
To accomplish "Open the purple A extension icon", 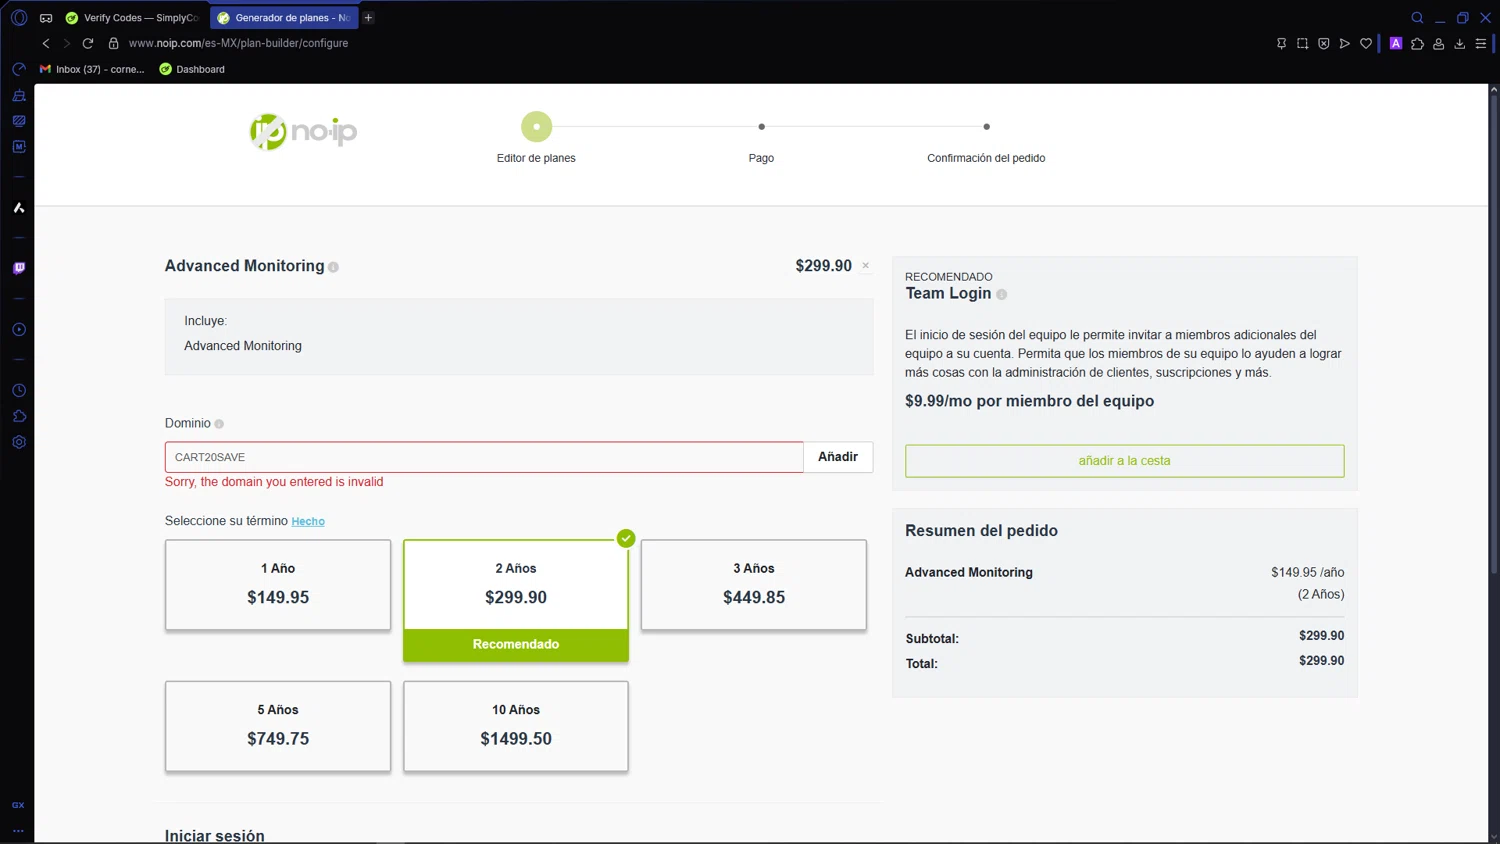I will tap(1396, 43).
